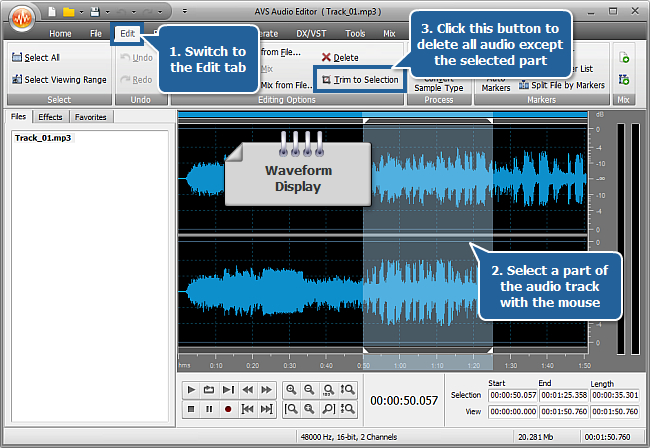Click Trim to Selection

(359, 80)
